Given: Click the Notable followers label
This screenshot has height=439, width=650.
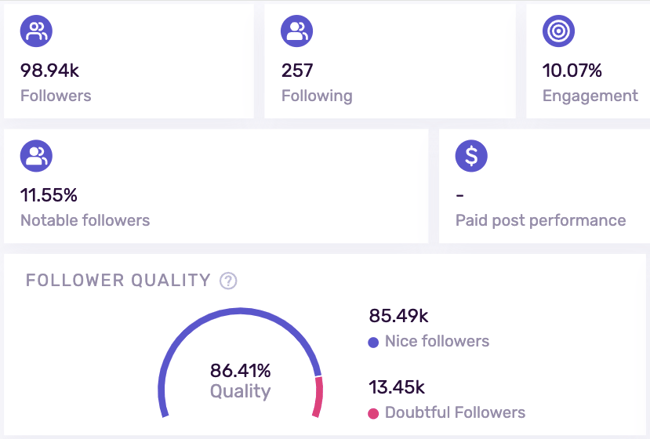Looking at the screenshot, I should pos(85,220).
